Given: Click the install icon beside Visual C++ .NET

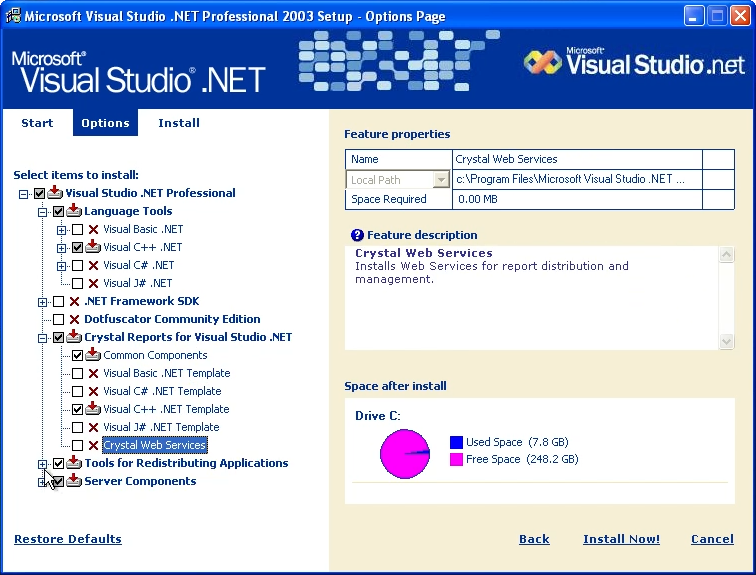Looking at the screenshot, I should point(93,247).
